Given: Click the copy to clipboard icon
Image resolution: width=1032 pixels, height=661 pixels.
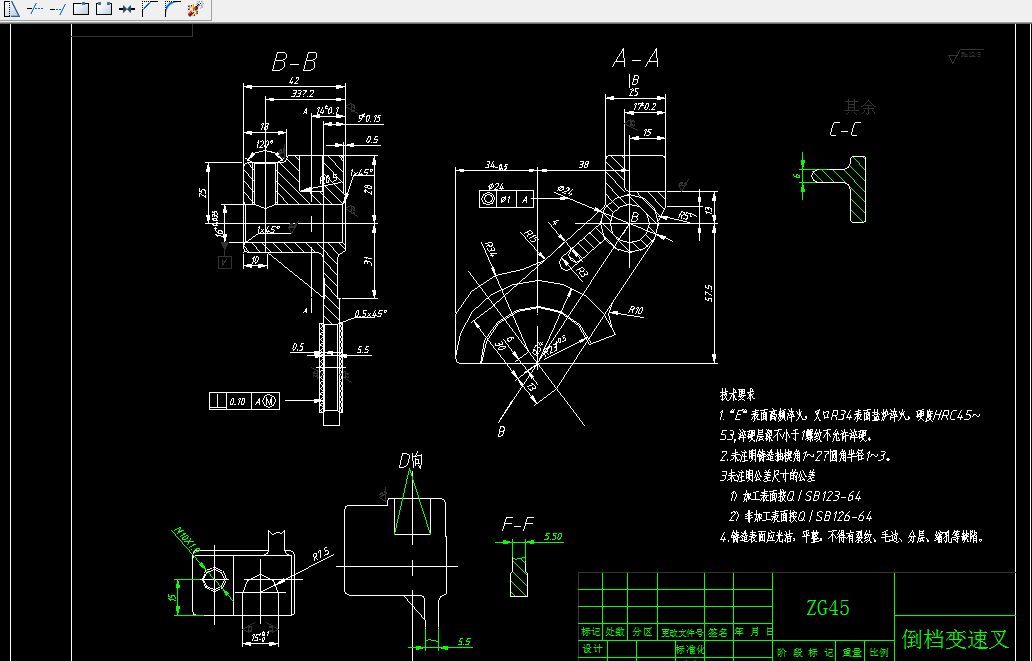Looking at the screenshot, I should coord(81,10).
